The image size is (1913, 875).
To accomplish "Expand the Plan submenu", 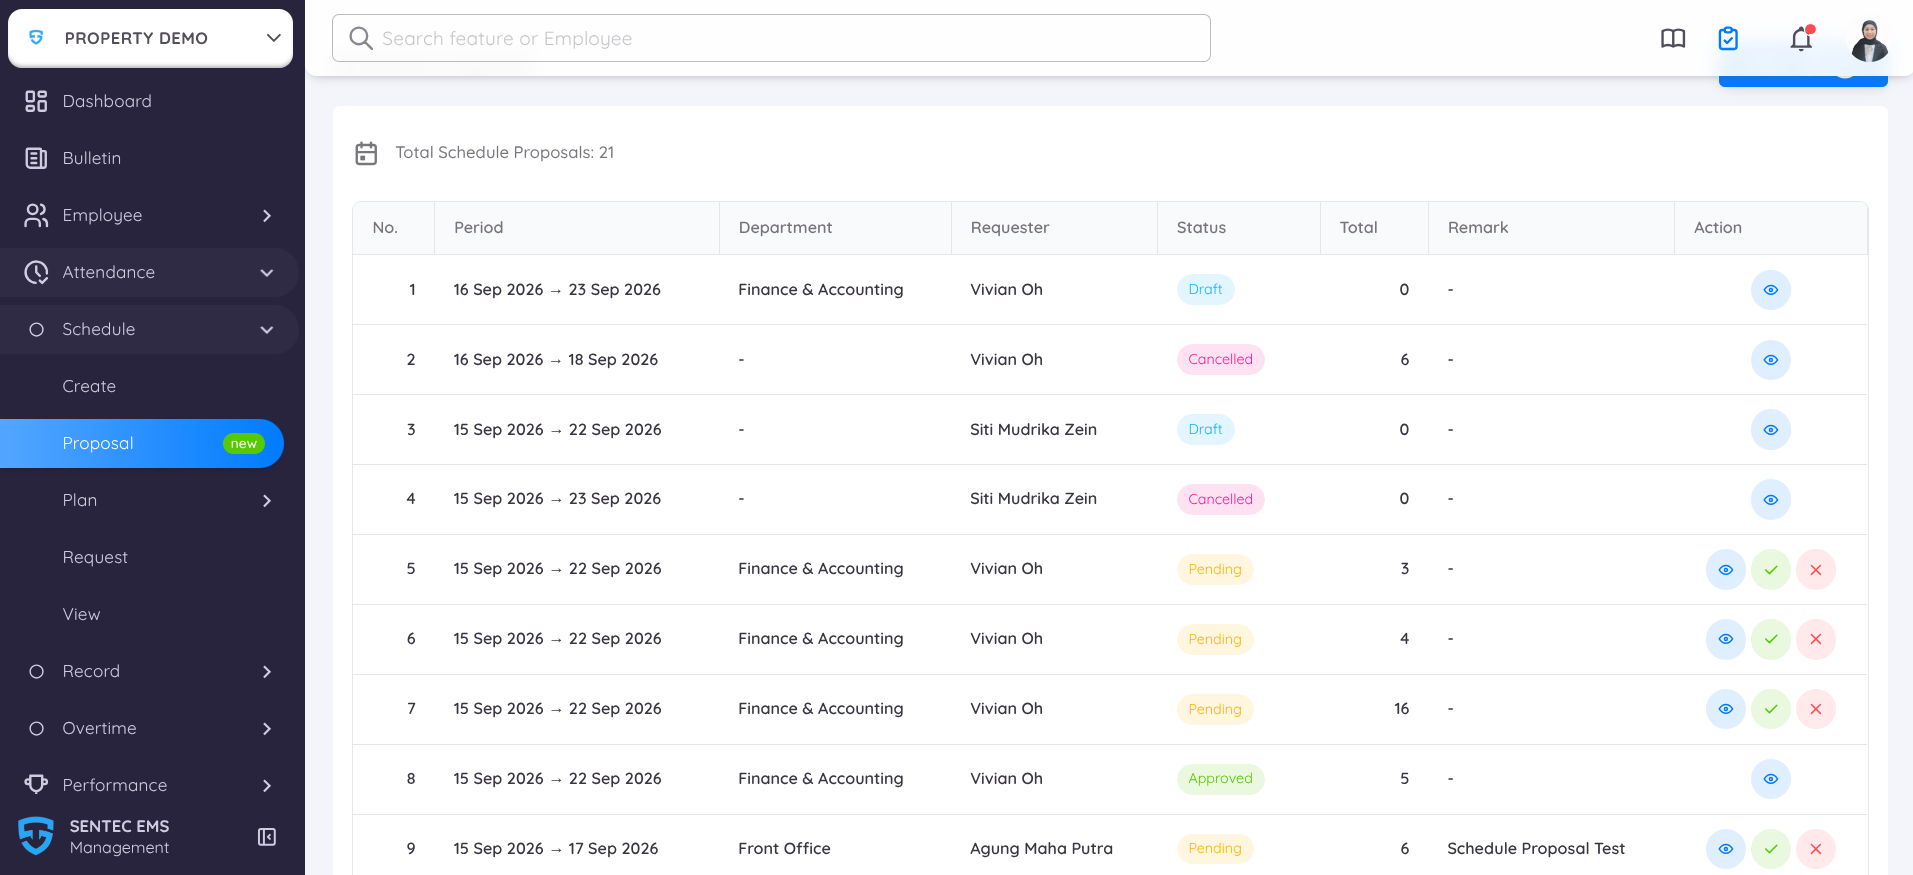I will pos(150,500).
